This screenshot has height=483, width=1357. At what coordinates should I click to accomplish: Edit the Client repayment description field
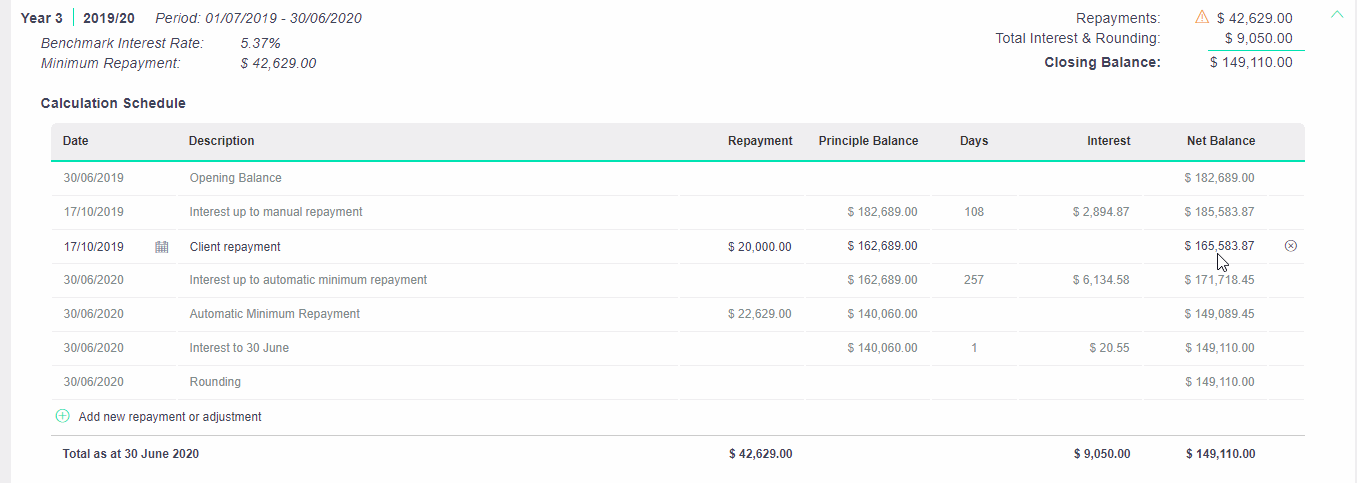point(235,247)
